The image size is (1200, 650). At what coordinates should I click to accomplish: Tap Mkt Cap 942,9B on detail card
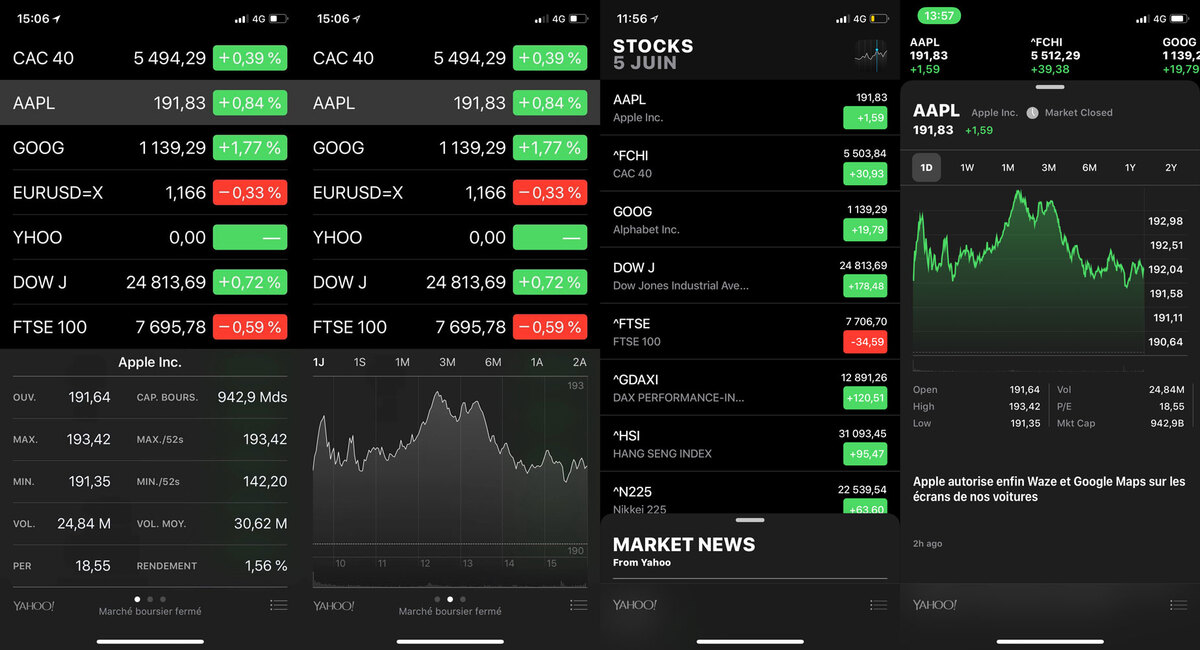(x=1121, y=423)
